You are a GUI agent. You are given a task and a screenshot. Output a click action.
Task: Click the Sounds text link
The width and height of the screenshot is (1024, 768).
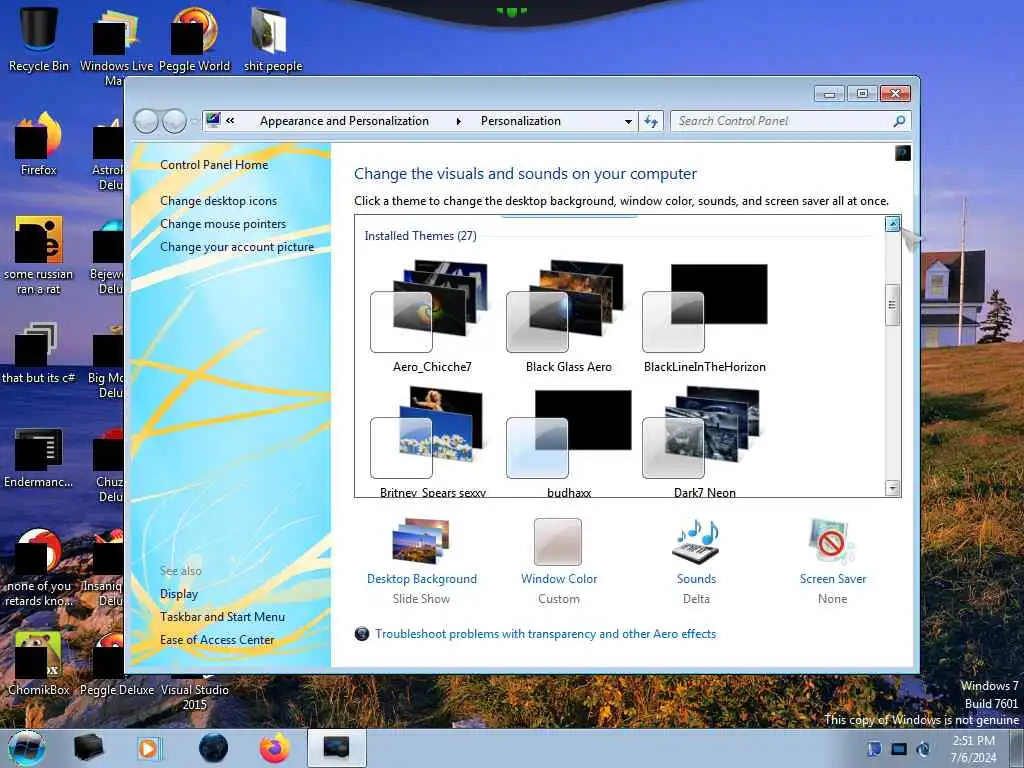coord(696,579)
